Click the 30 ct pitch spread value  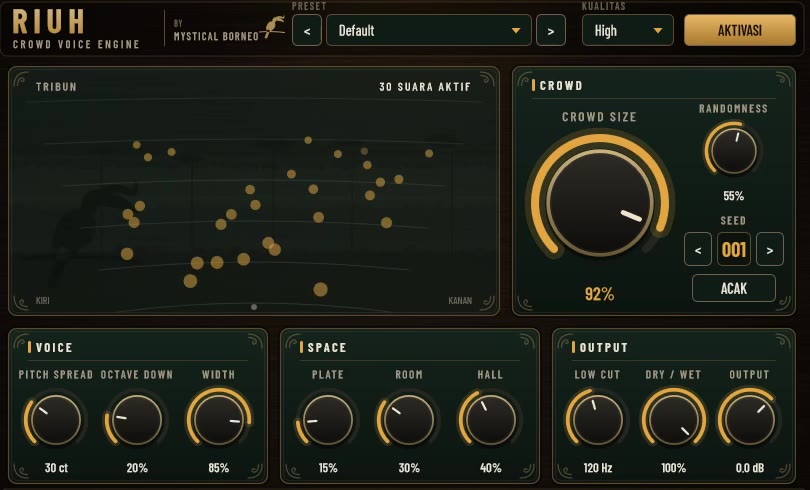coord(56,468)
